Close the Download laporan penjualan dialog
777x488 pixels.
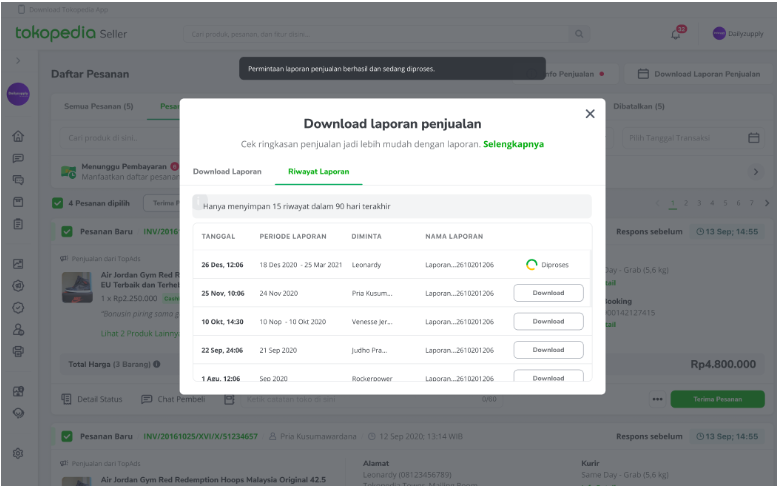click(x=590, y=114)
